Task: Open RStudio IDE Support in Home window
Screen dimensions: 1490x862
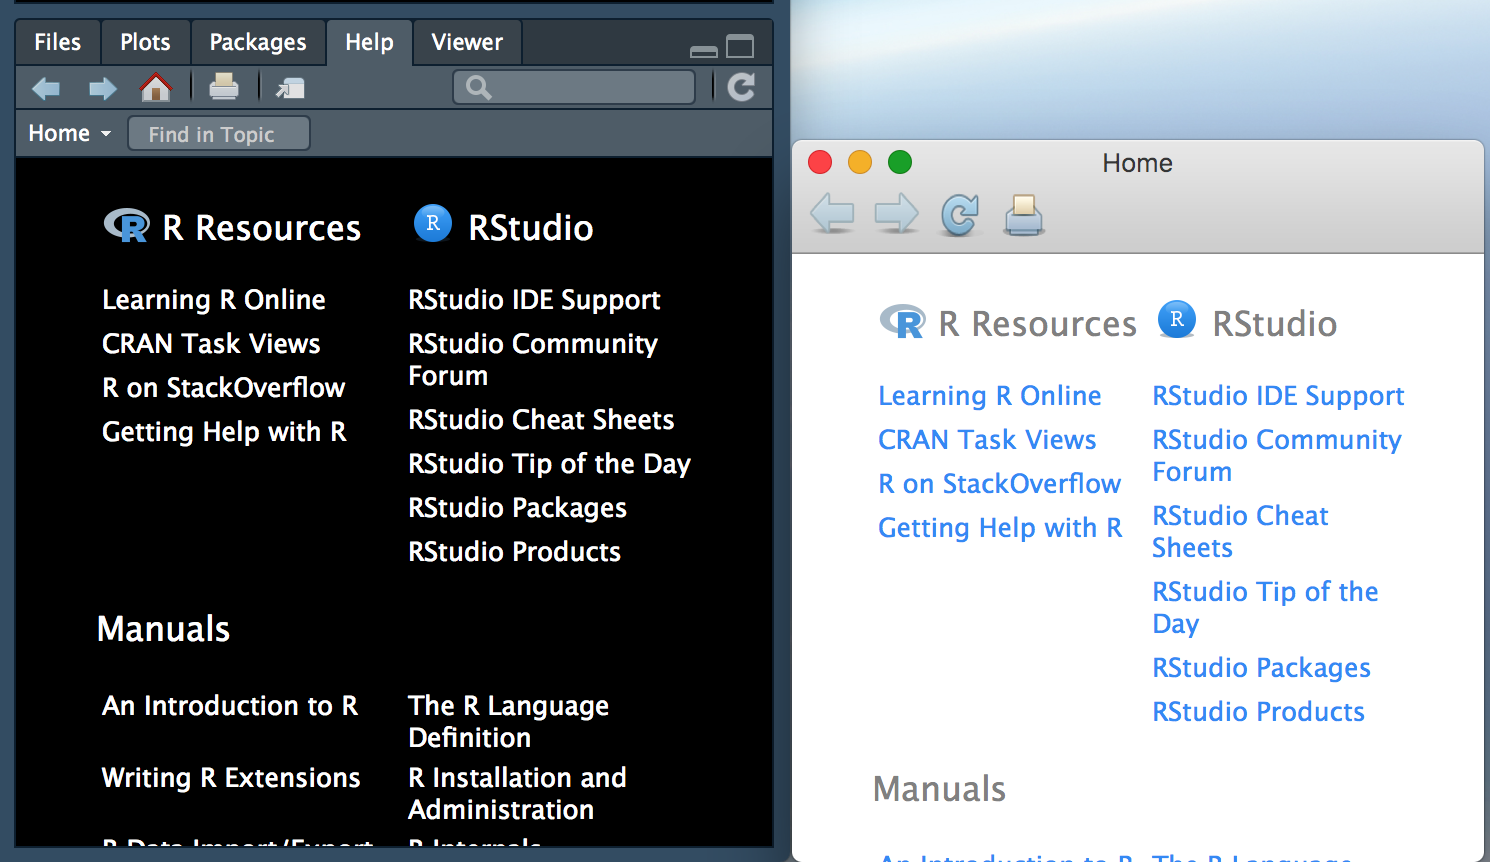Action: 1278,396
